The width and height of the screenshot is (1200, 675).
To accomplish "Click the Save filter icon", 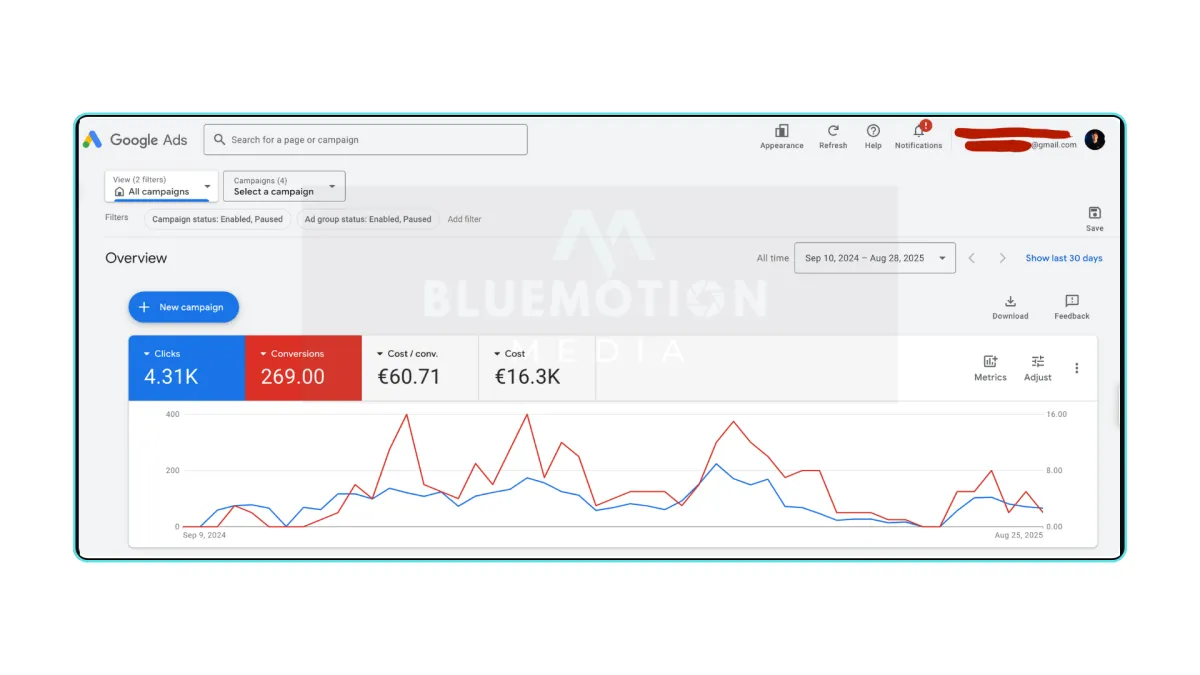I will (1094, 213).
